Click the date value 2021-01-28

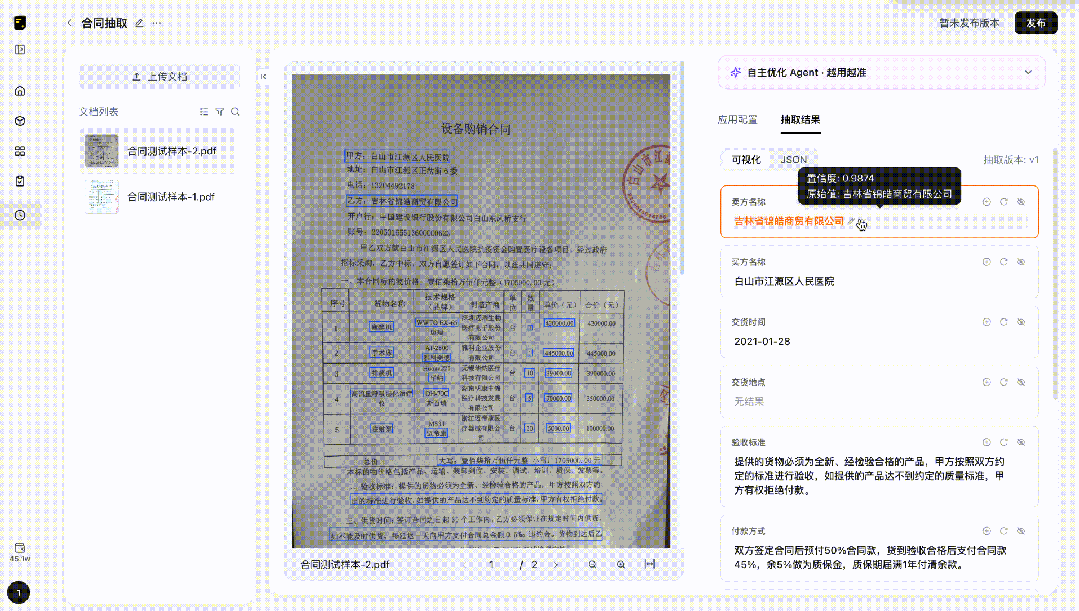tap(762, 341)
